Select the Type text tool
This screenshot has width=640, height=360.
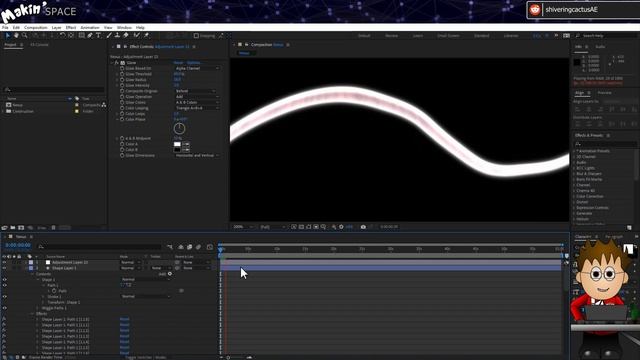pos(98,36)
